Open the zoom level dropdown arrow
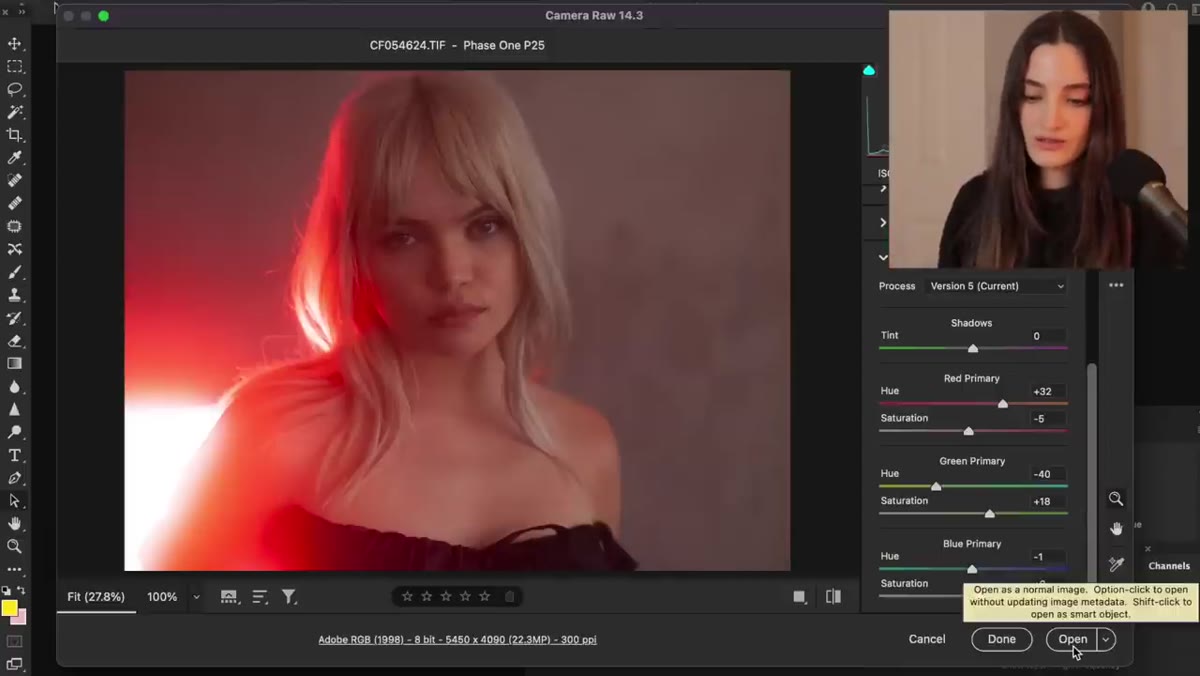This screenshot has width=1200, height=676. click(196, 597)
